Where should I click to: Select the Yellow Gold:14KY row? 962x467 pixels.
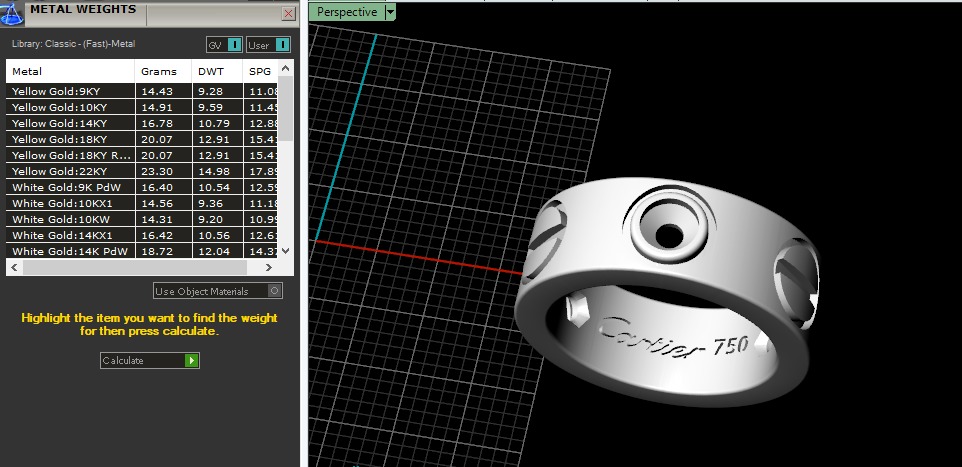[x=142, y=123]
